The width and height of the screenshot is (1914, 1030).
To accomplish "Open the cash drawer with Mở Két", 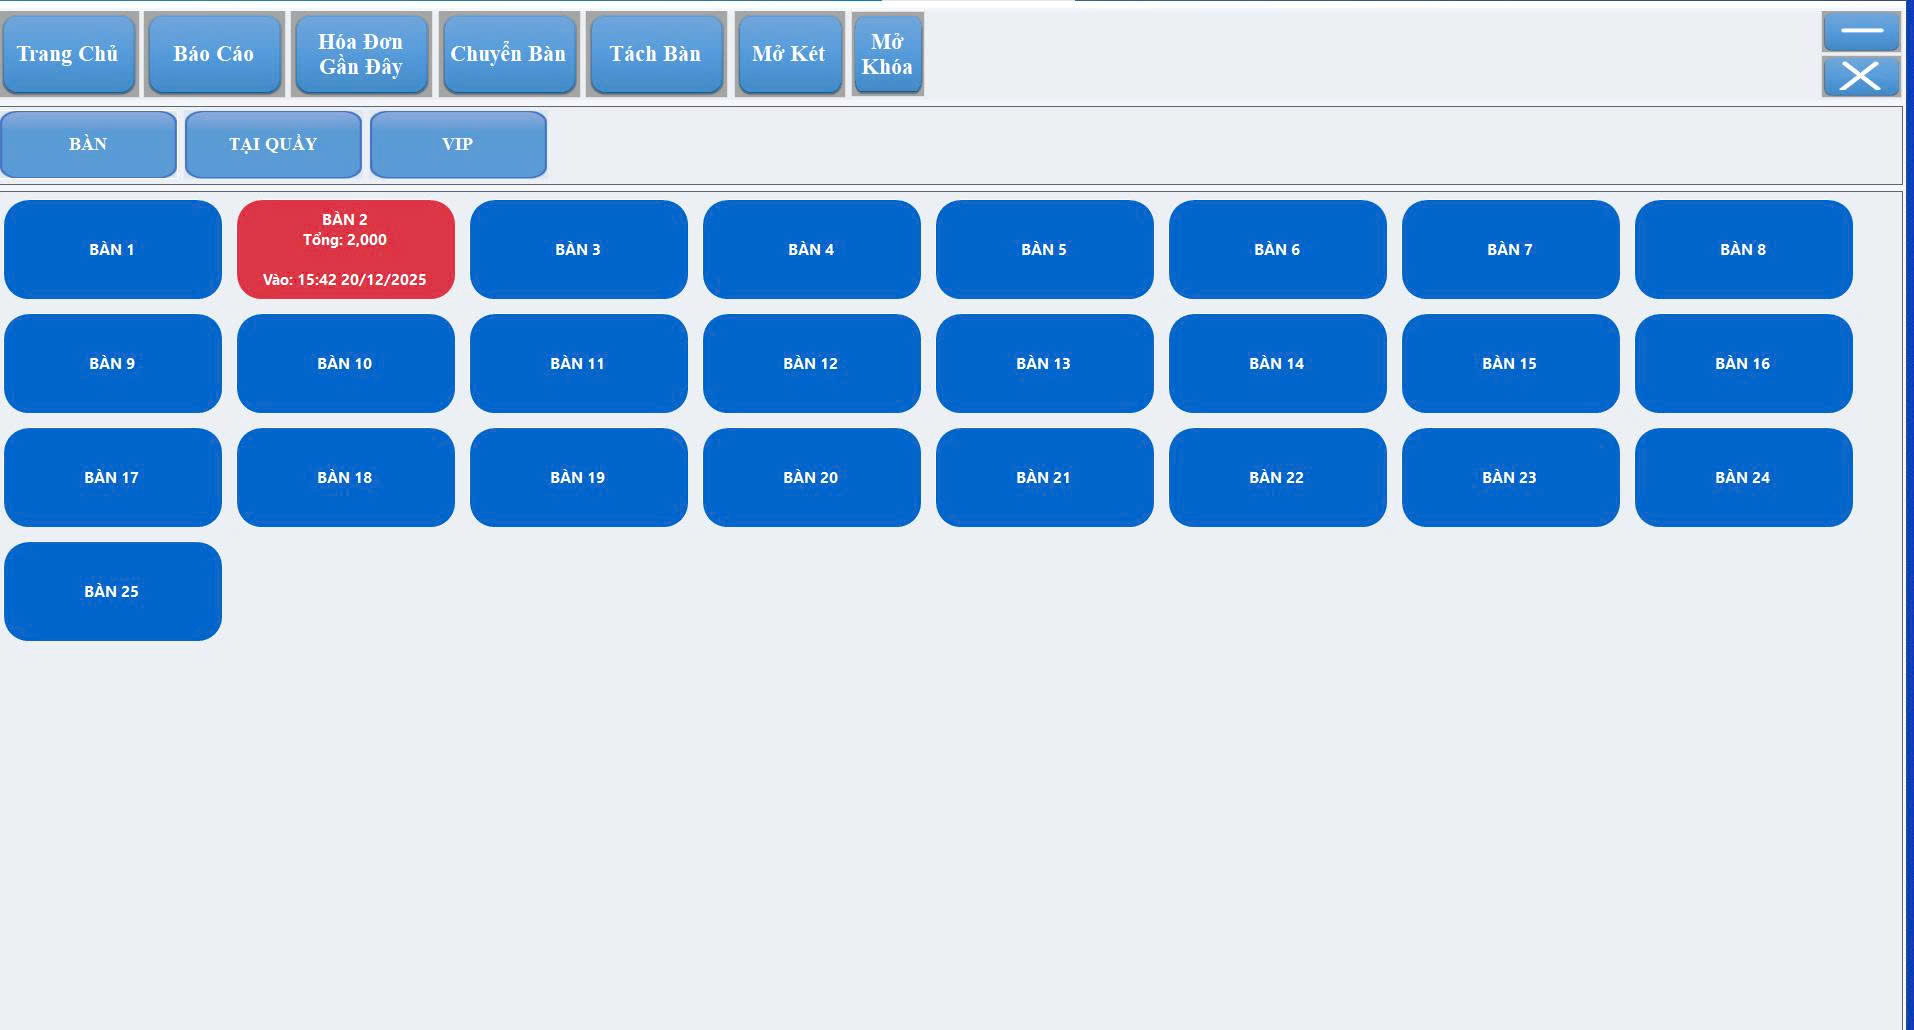I will [x=789, y=54].
